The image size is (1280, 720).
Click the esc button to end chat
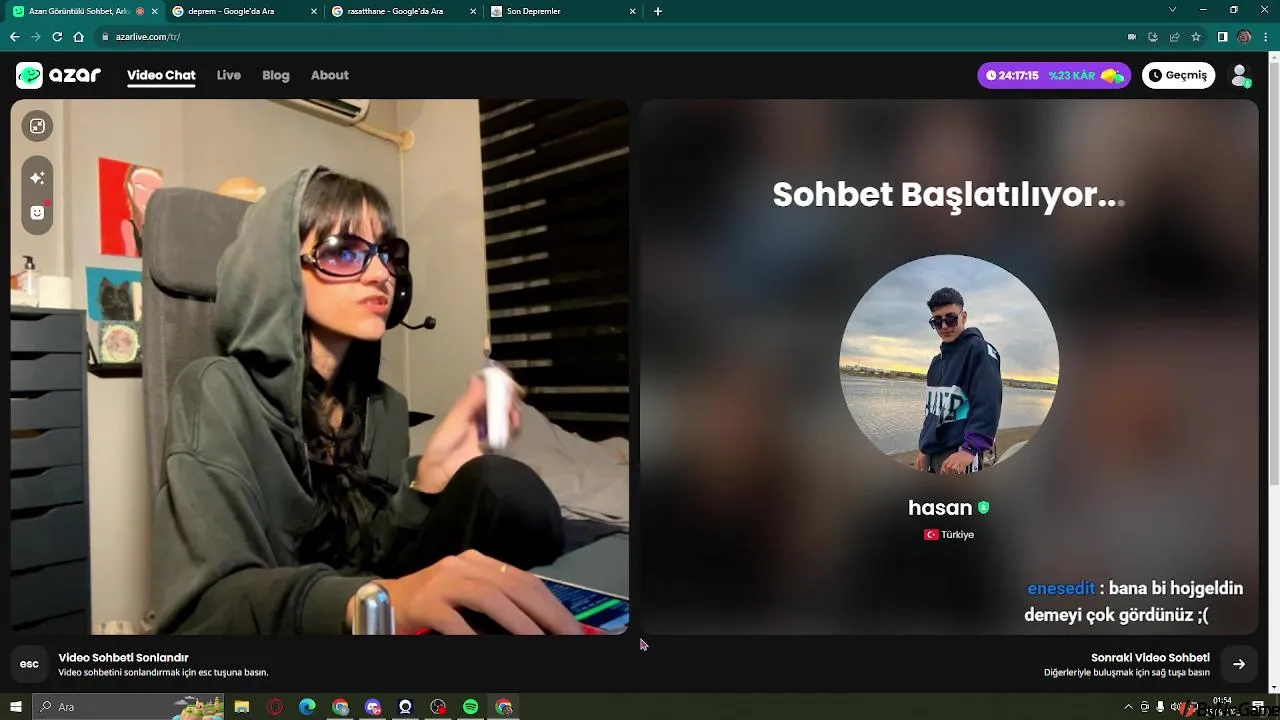[29, 664]
